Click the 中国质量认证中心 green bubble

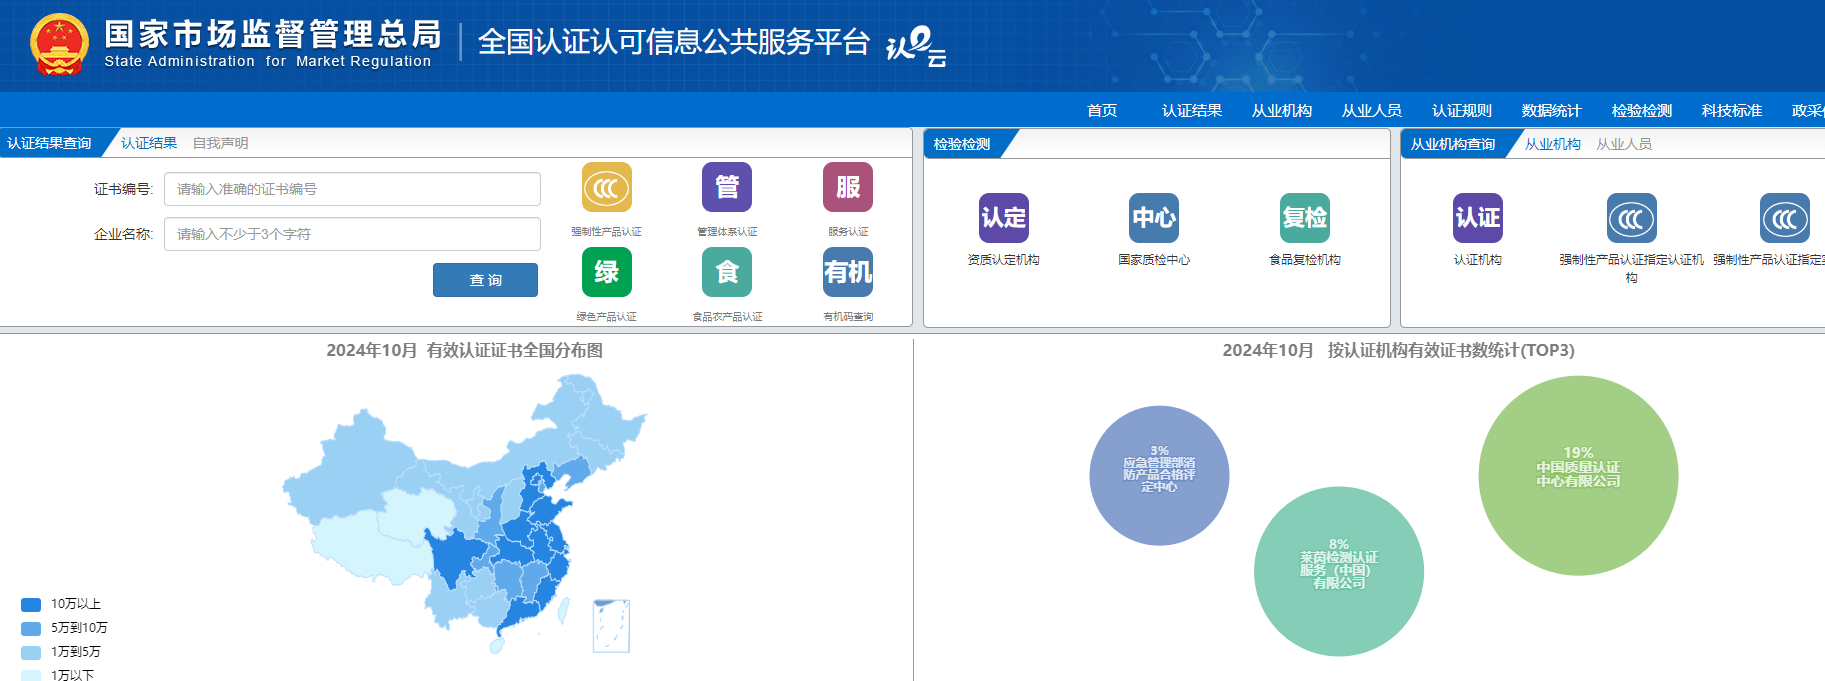[1578, 475]
